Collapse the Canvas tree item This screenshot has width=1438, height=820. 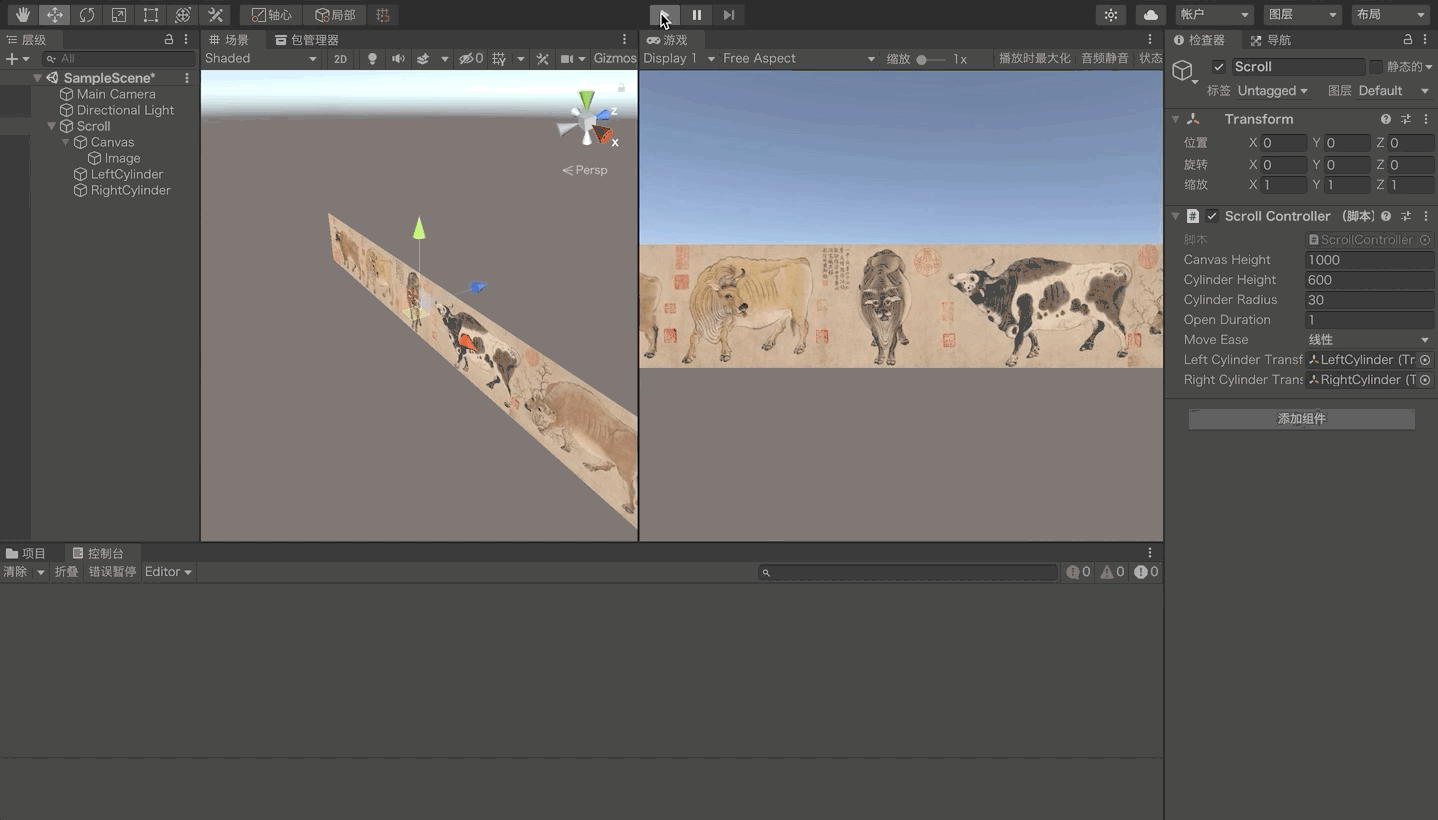[x=66, y=142]
